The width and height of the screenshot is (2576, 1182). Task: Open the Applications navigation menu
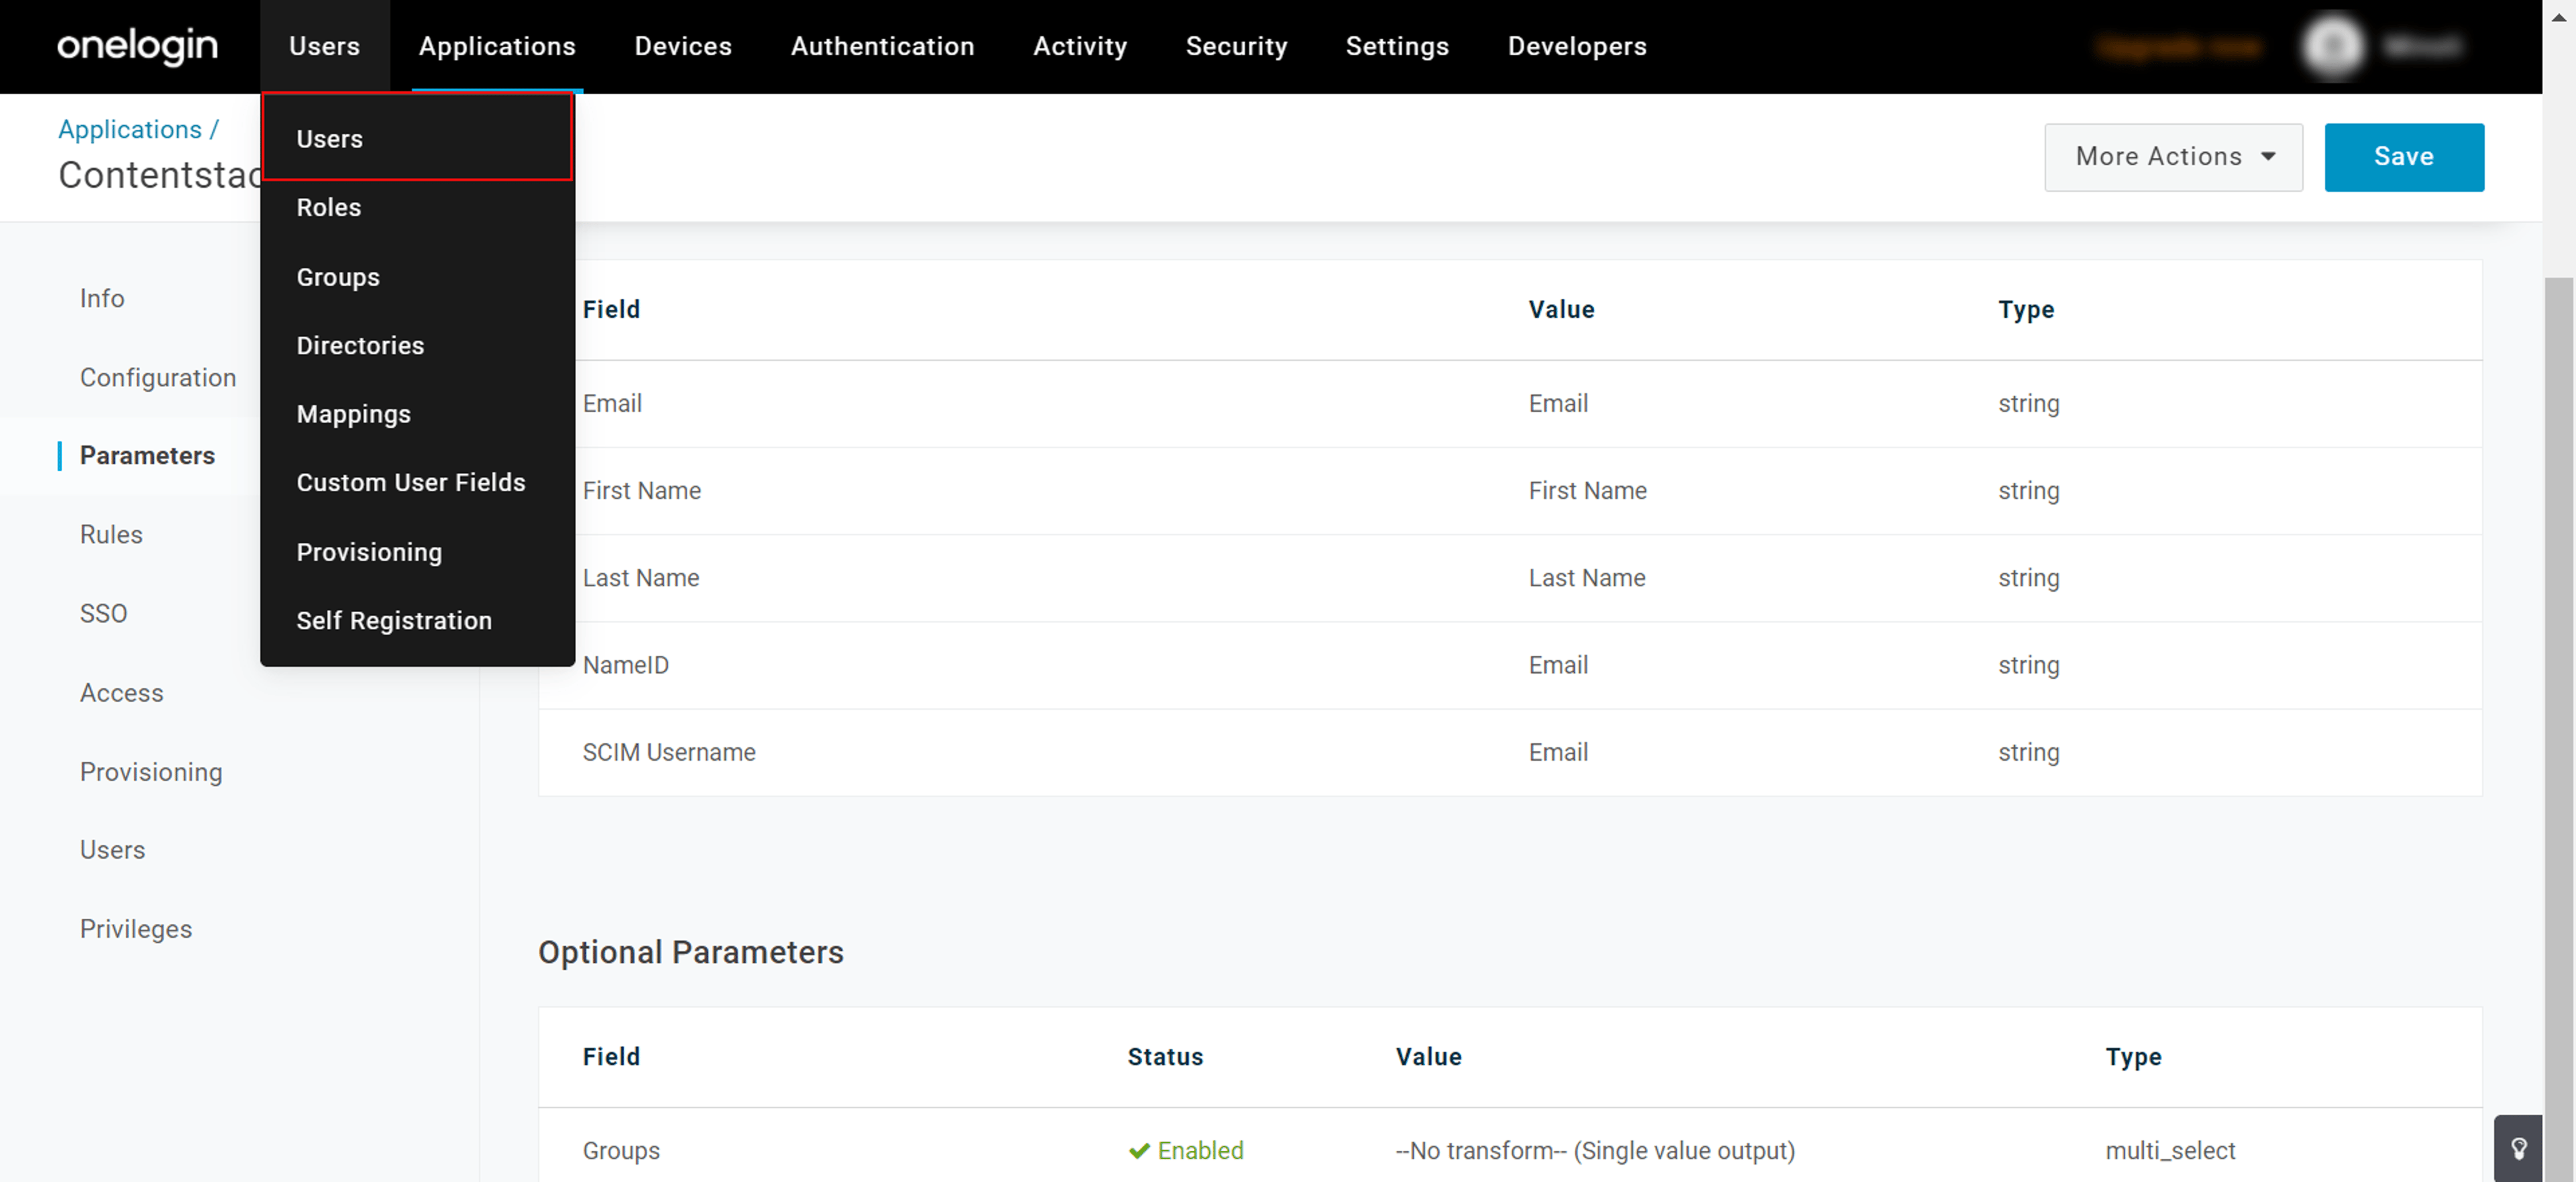pyautogui.click(x=497, y=46)
